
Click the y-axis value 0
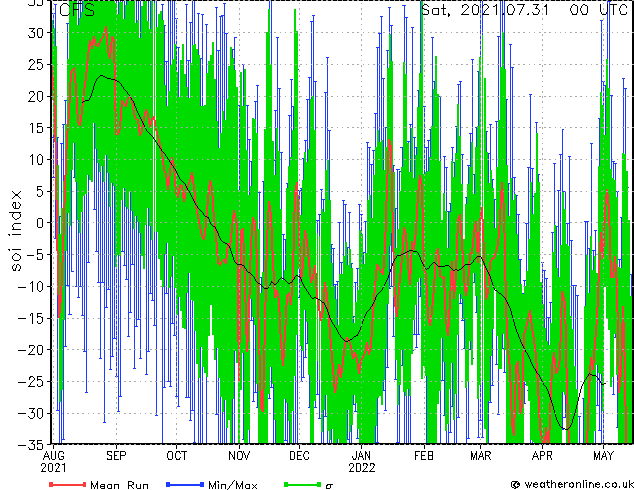point(40,223)
